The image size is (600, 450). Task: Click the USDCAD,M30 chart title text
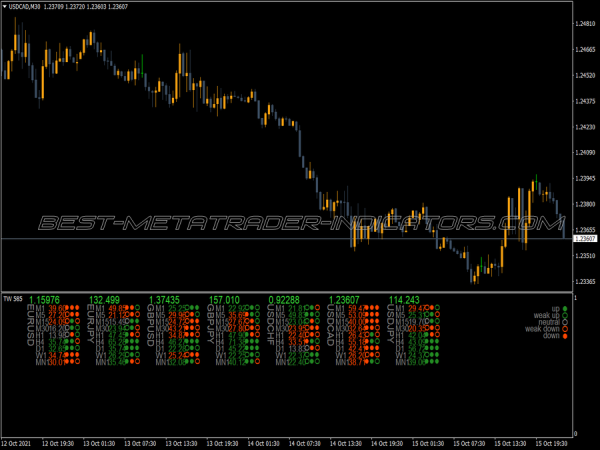tap(24, 7)
